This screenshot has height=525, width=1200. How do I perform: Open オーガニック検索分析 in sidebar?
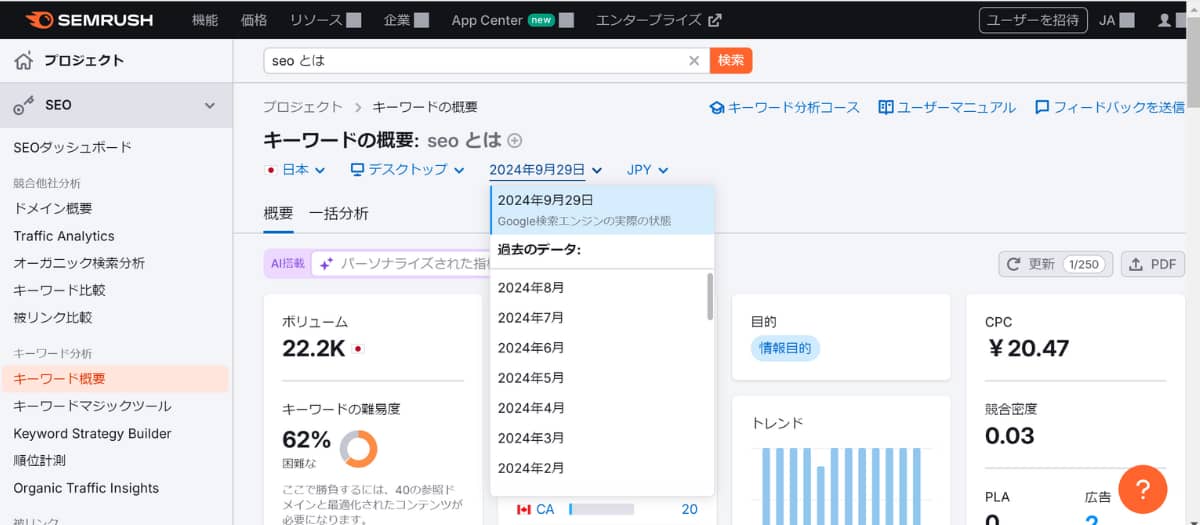79,263
